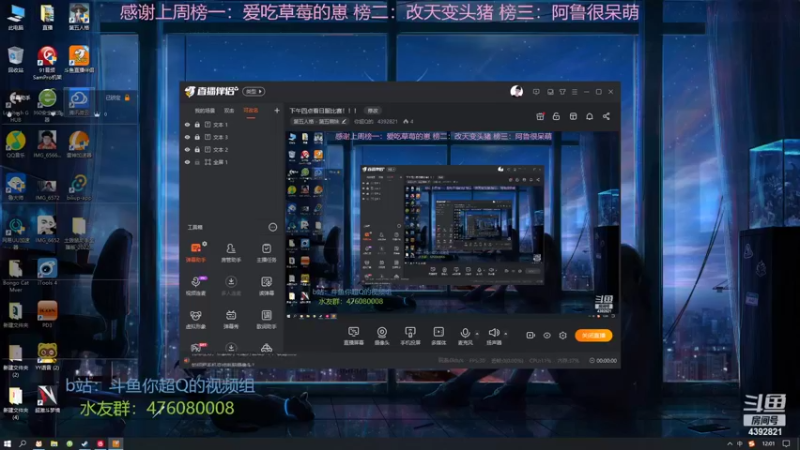Add a 多媒体 media source
Screen dimensions: 800x450
(438, 336)
